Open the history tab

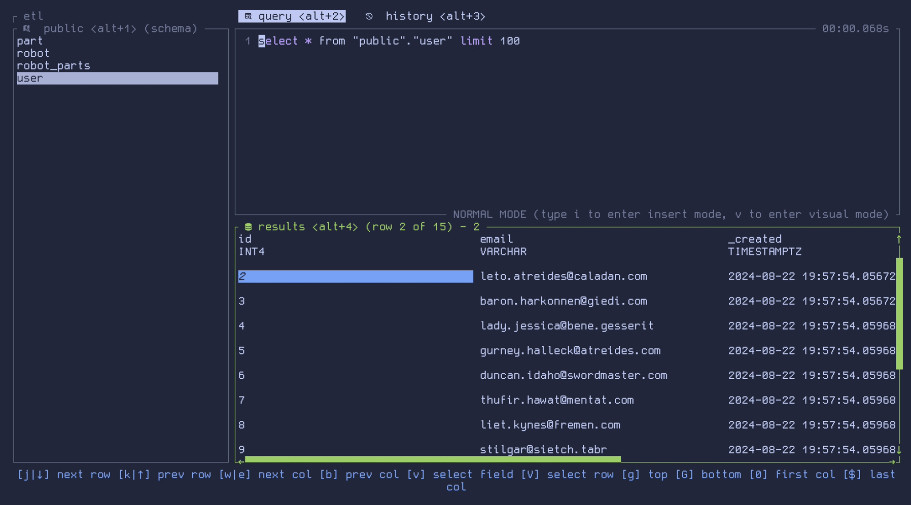tap(435, 16)
